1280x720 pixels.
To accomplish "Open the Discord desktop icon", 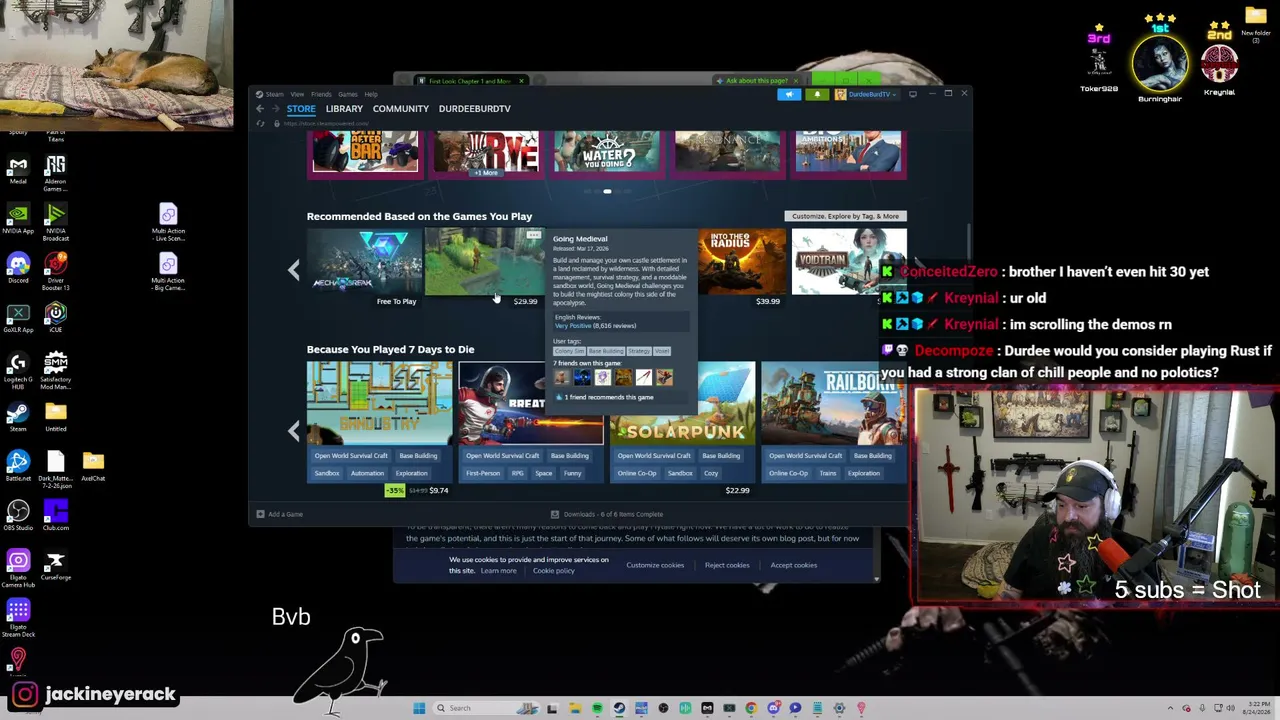I will [x=18, y=268].
